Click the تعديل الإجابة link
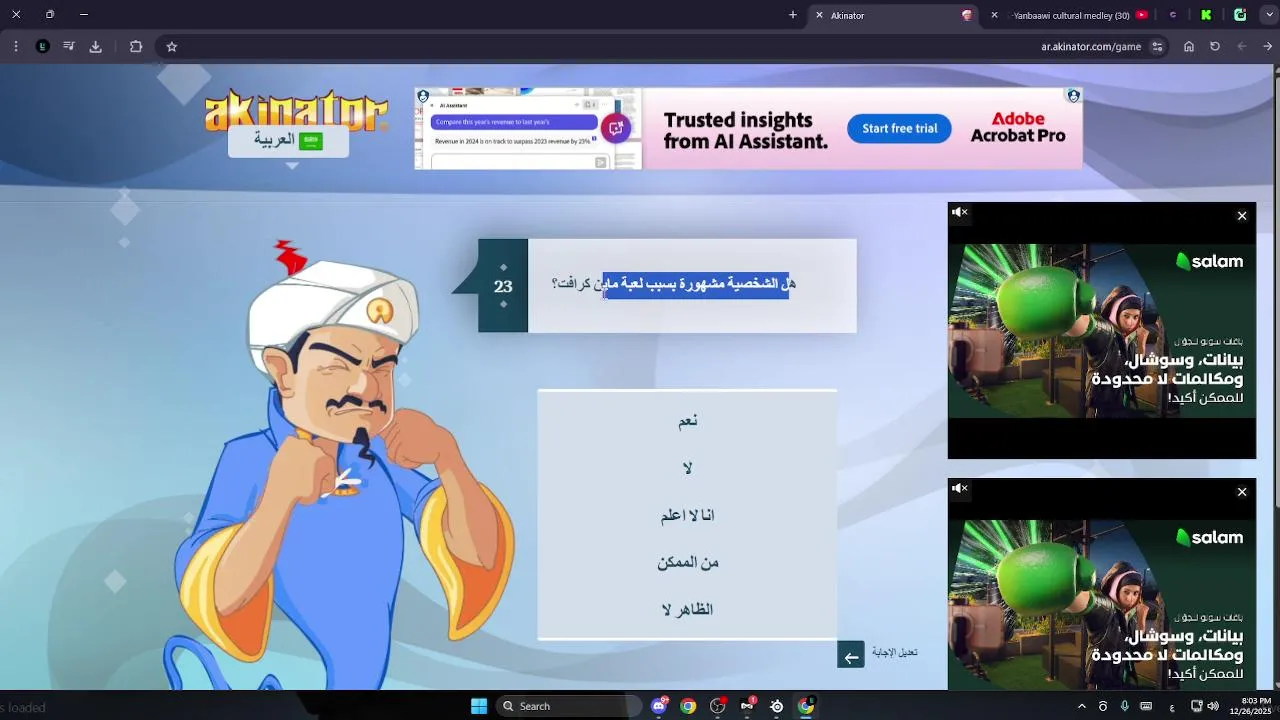Viewport: 1280px width, 720px height. click(895, 652)
